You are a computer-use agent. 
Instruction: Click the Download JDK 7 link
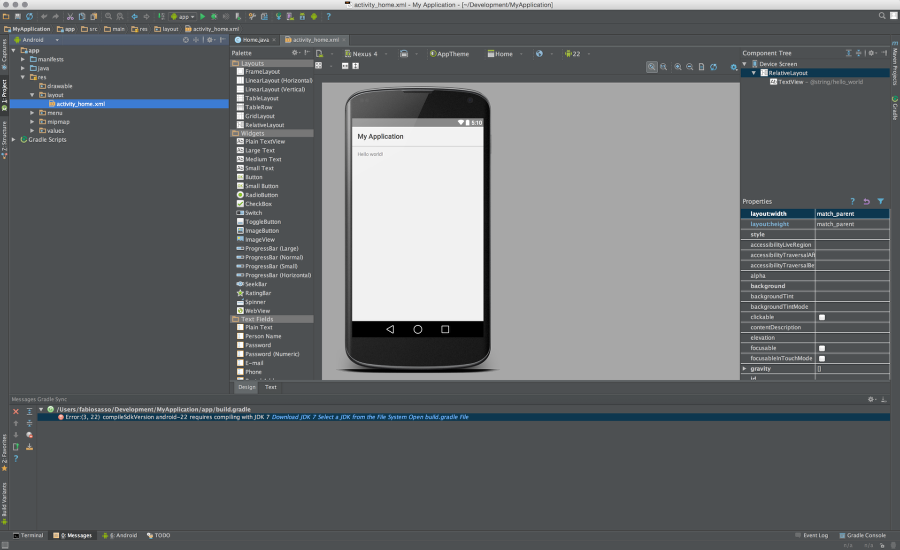294,417
